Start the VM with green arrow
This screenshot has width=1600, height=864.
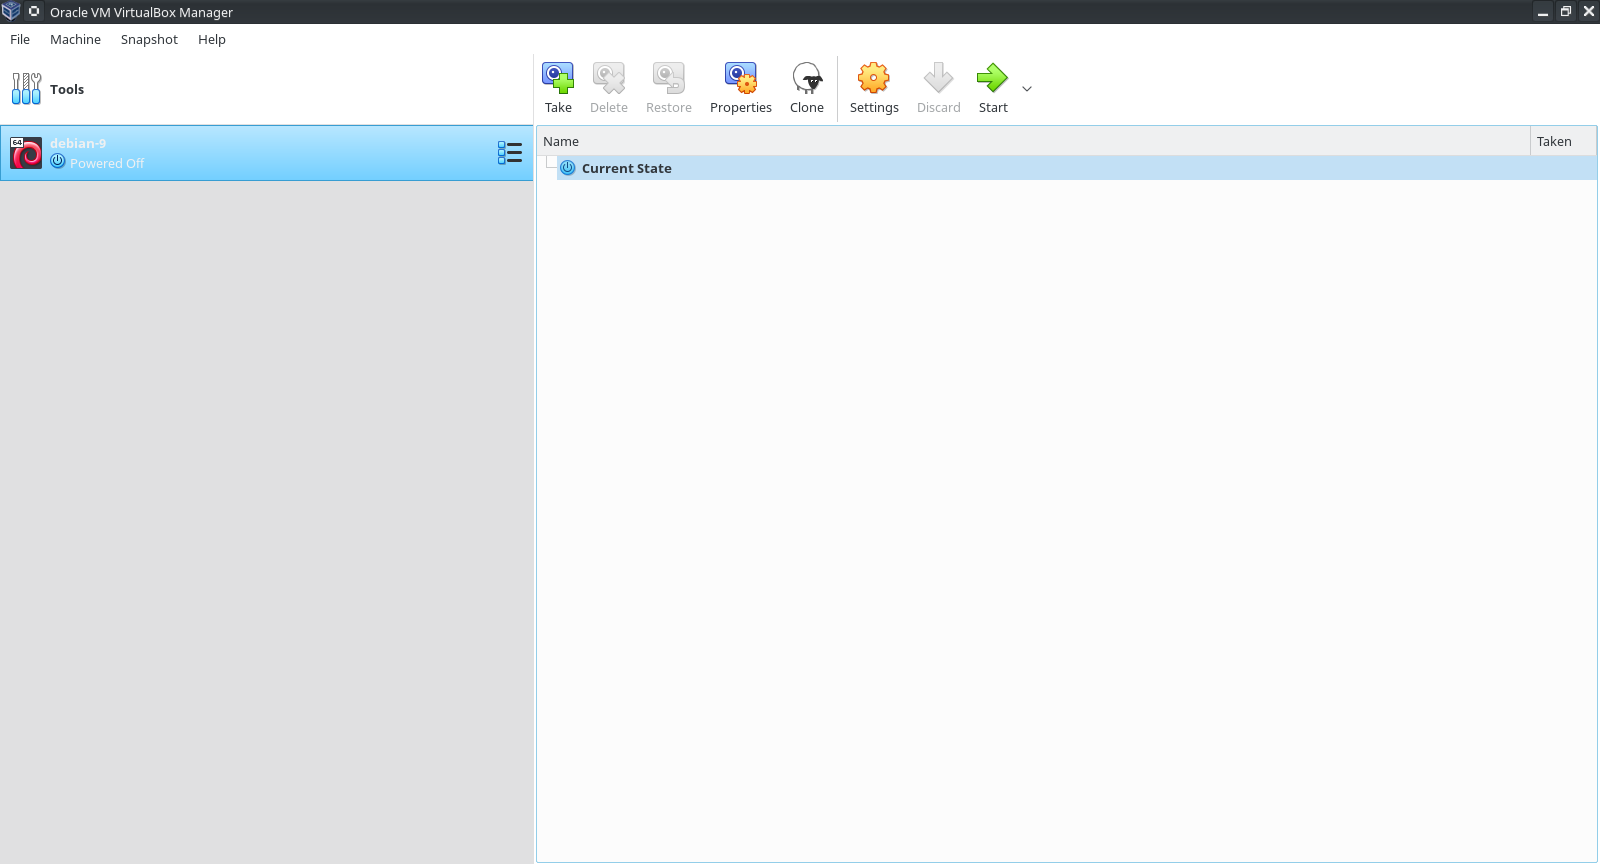992,78
